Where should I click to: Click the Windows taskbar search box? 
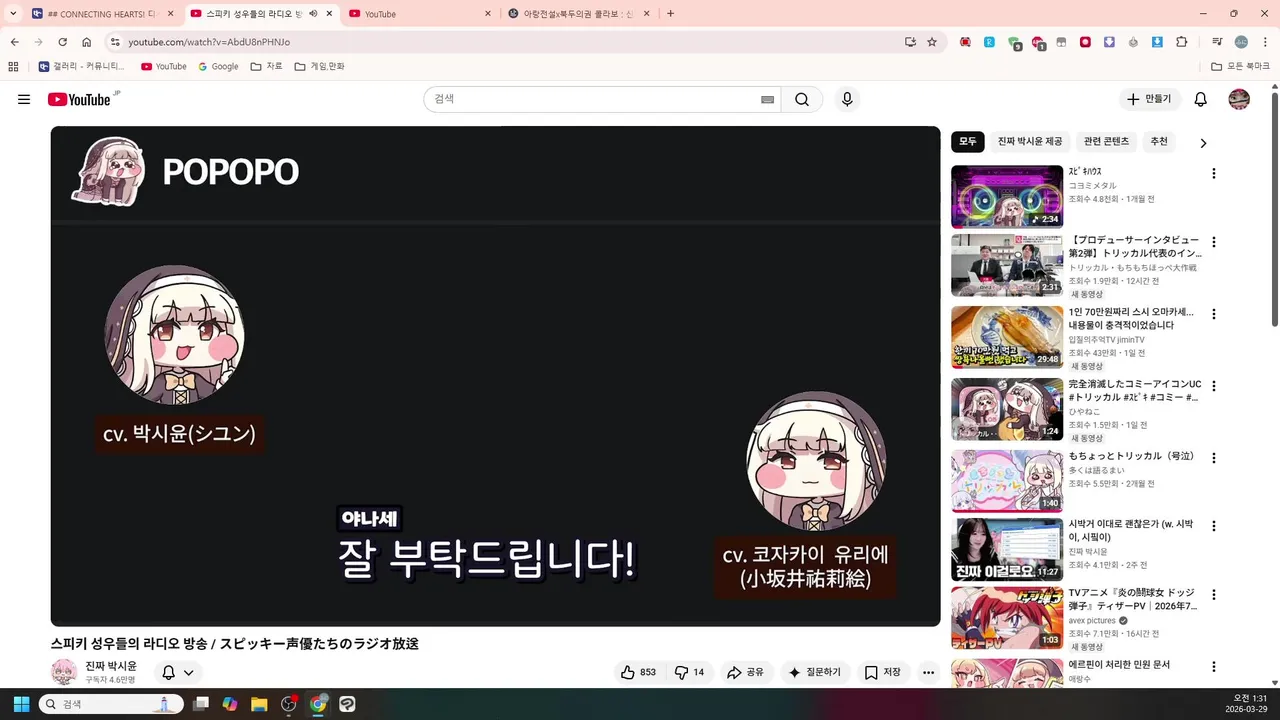(111, 704)
